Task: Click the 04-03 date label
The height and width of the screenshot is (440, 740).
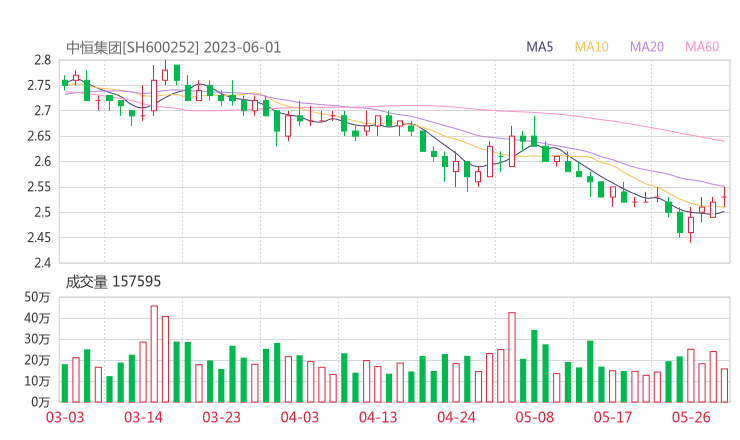Action: click(x=300, y=417)
